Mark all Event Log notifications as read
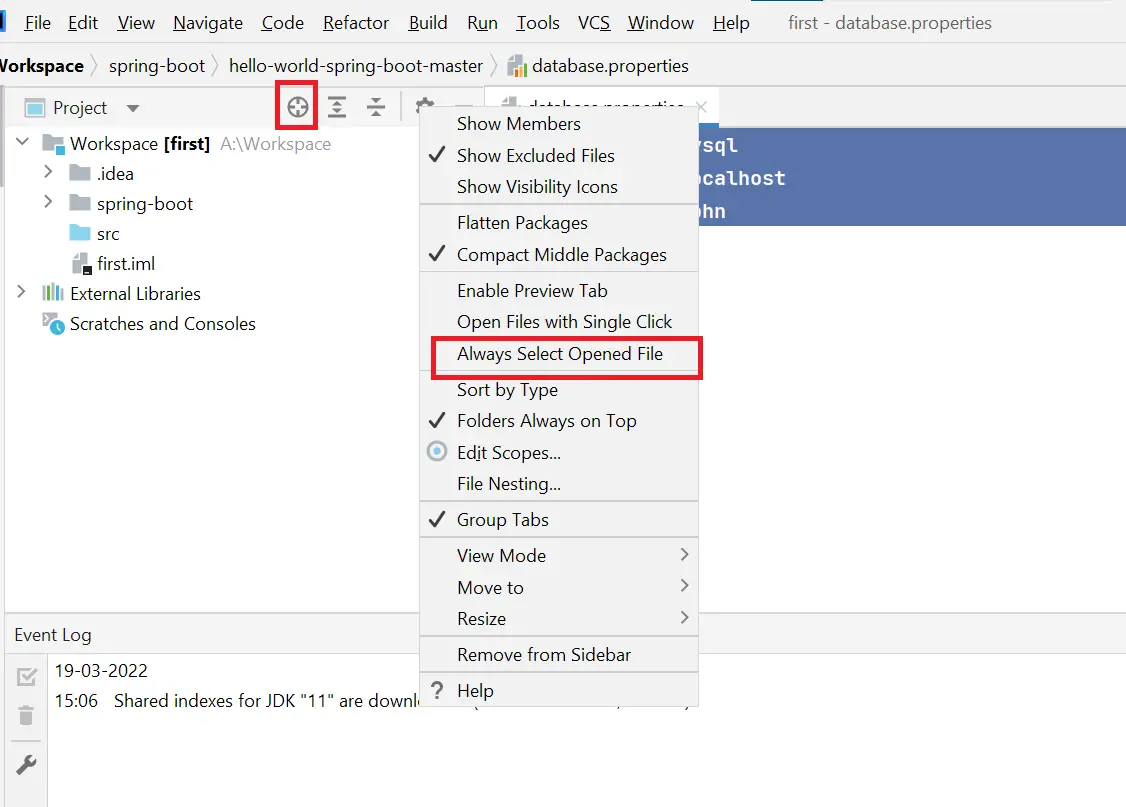This screenshot has height=807, width=1126. [x=25, y=676]
